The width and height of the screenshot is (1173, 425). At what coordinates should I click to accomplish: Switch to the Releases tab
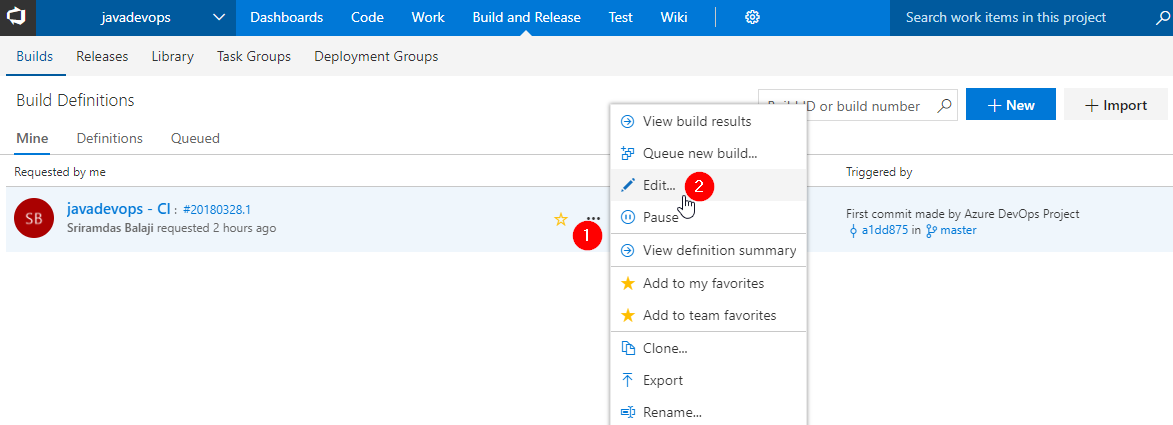(x=102, y=56)
